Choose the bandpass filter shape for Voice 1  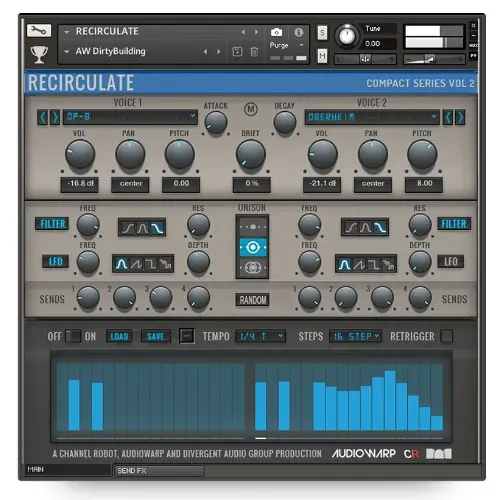click(143, 228)
